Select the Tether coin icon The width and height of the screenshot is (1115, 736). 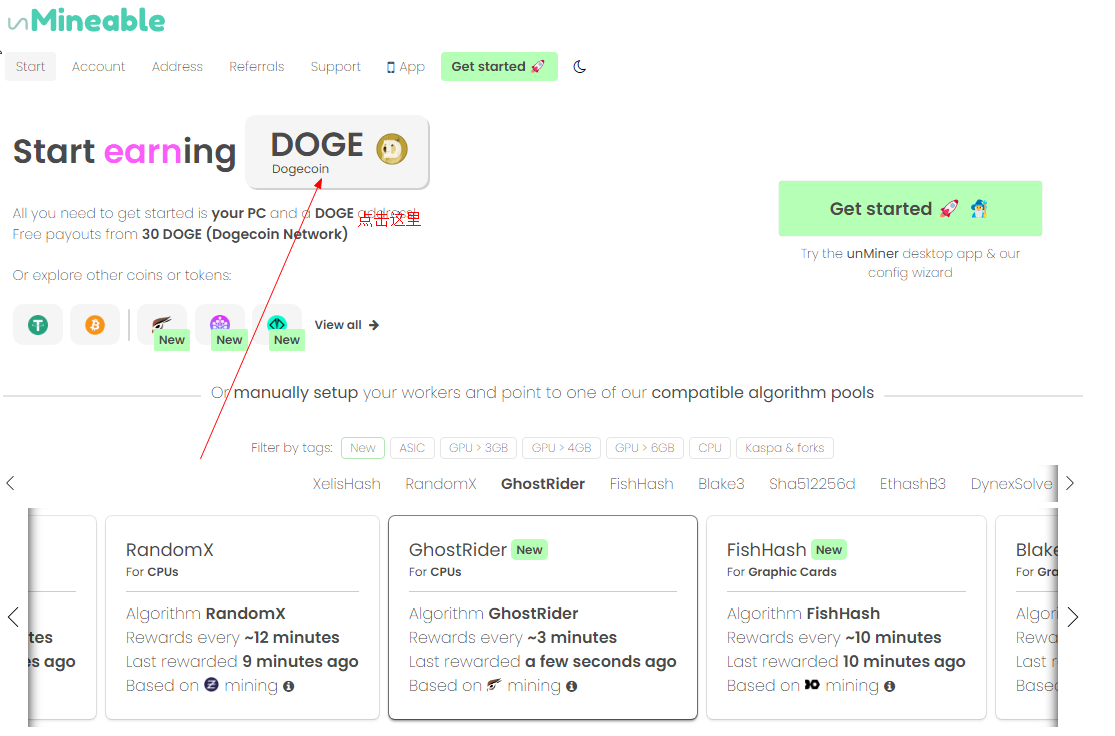click(x=38, y=325)
